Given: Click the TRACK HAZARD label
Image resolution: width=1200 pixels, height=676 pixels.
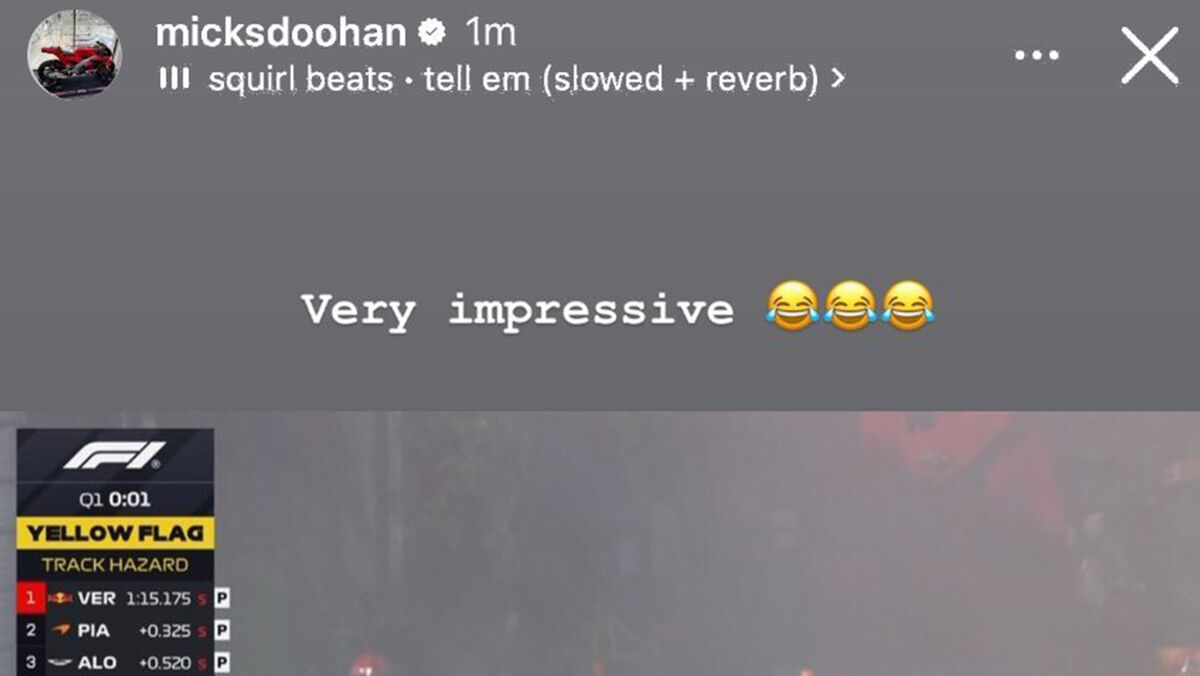Looking at the screenshot, I should point(115,565).
